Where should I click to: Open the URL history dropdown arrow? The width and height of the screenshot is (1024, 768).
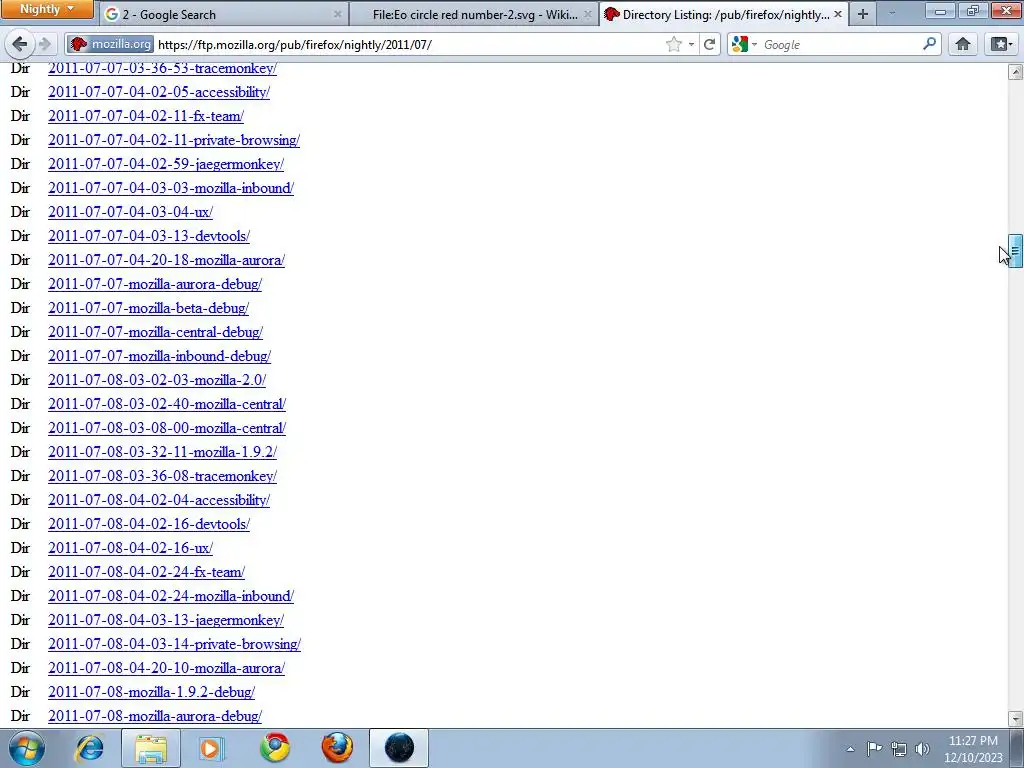(691, 44)
